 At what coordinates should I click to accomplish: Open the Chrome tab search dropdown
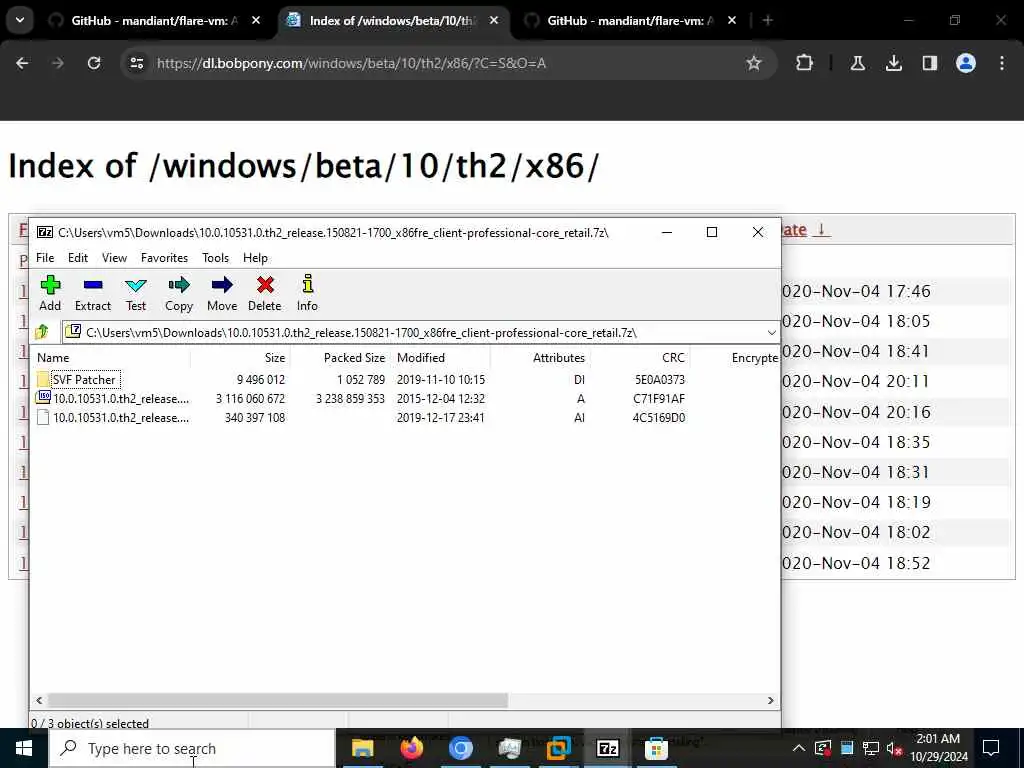pyautogui.click(x=20, y=20)
